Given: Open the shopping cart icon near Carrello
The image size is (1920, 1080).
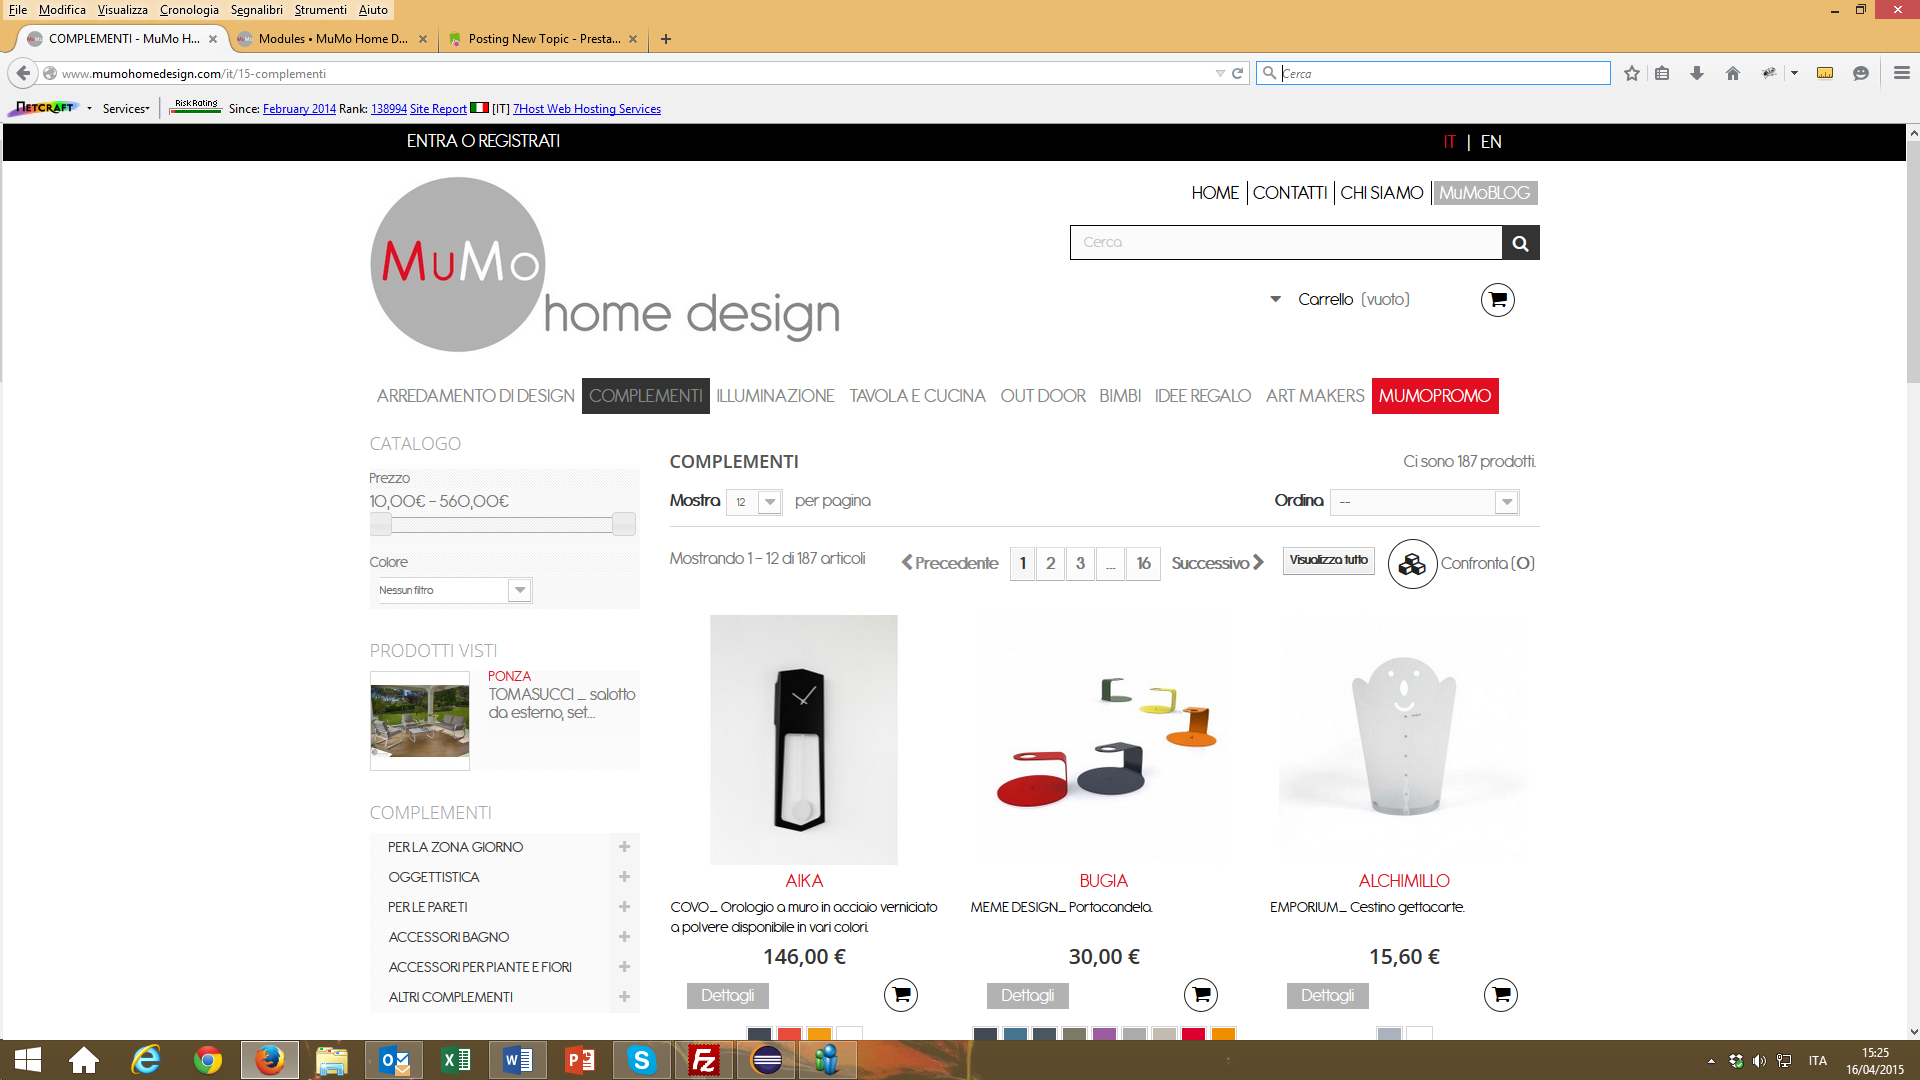Looking at the screenshot, I should coord(1497,300).
